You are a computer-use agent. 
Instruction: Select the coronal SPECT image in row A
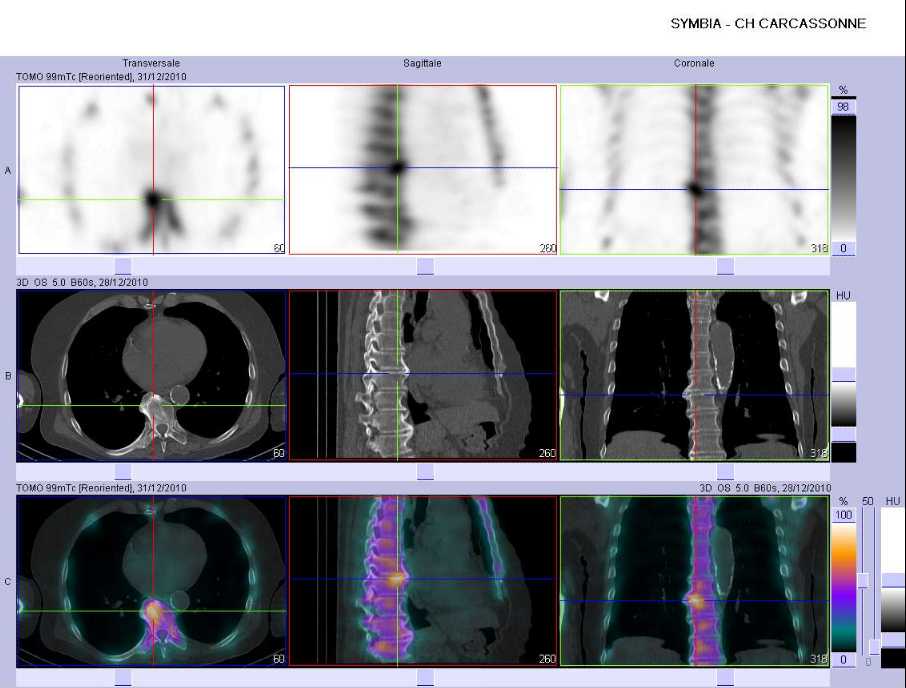(695, 170)
